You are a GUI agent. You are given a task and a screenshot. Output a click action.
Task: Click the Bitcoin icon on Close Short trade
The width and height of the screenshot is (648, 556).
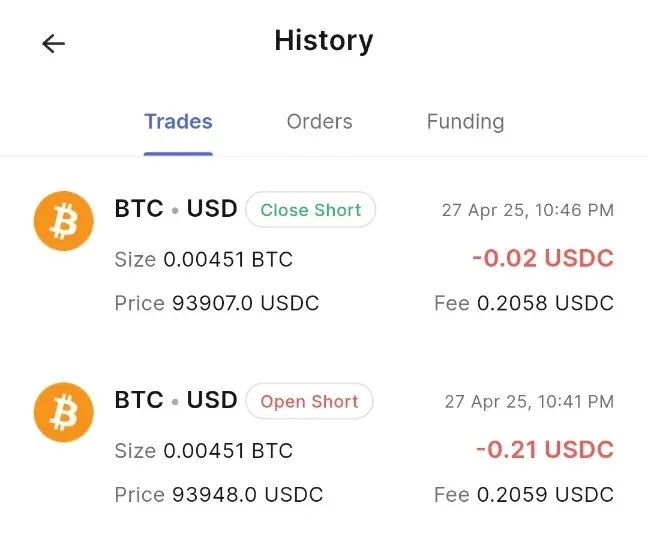click(x=64, y=222)
